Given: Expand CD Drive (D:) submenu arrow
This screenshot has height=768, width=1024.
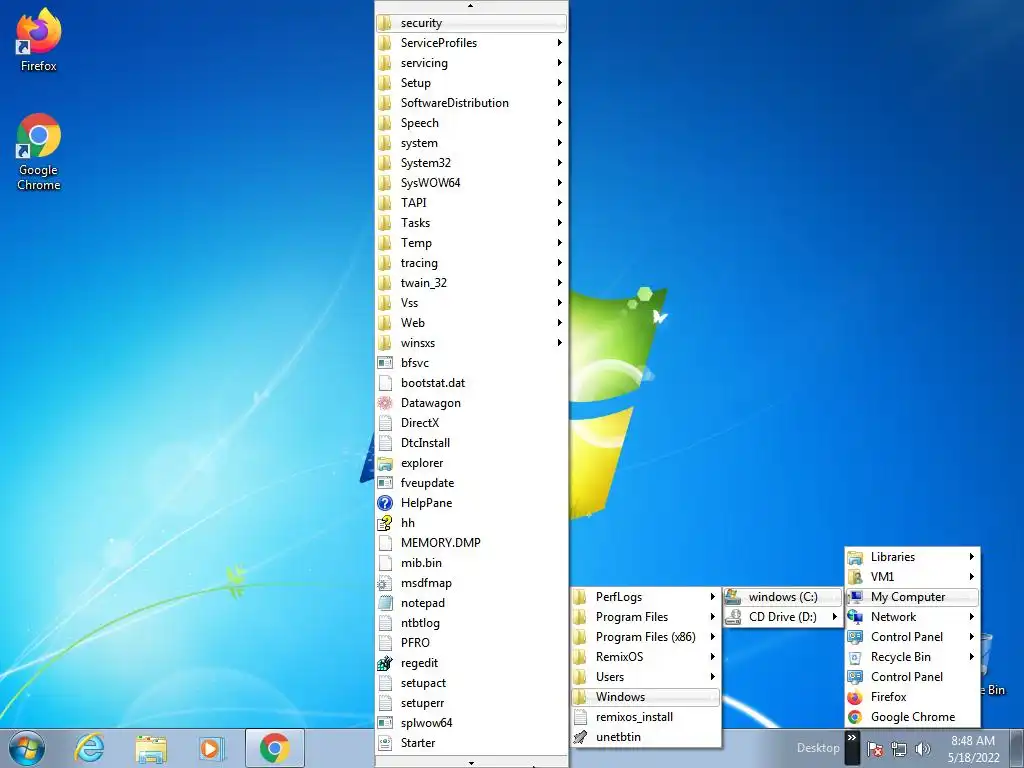Looking at the screenshot, I should (x=835, y=617).
